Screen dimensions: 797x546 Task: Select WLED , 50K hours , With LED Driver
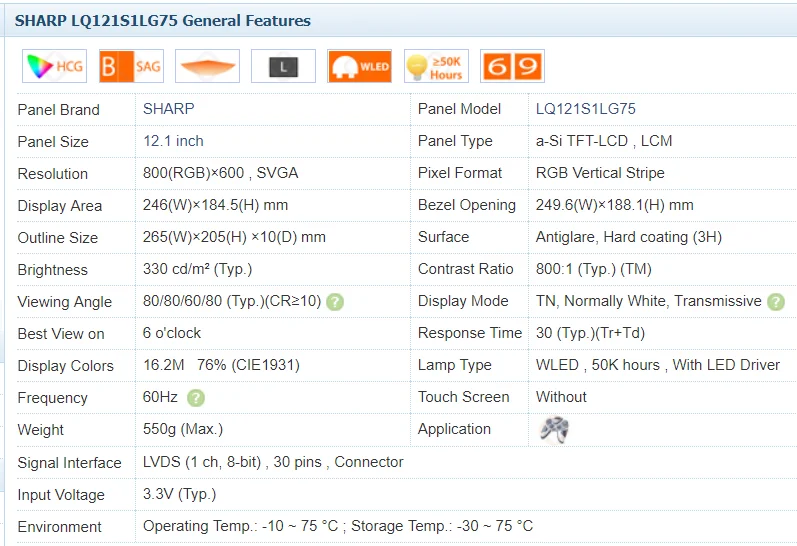click(658, 365)
